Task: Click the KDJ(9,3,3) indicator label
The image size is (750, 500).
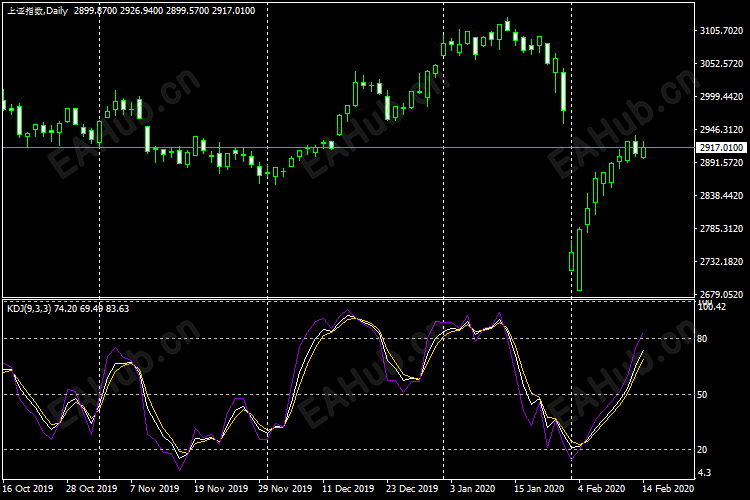Action: (29, 309)
